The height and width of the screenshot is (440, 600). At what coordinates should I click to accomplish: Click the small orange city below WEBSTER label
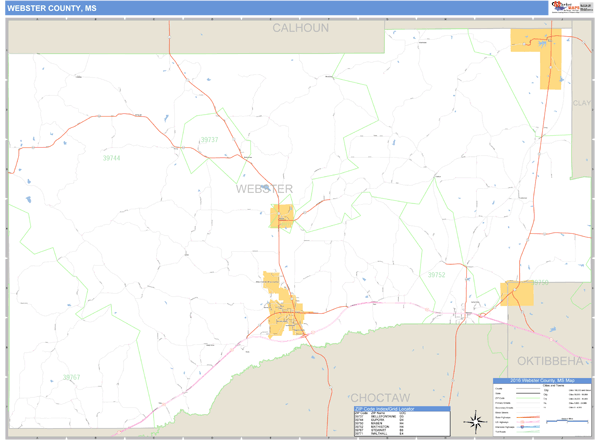coord(282,216)
